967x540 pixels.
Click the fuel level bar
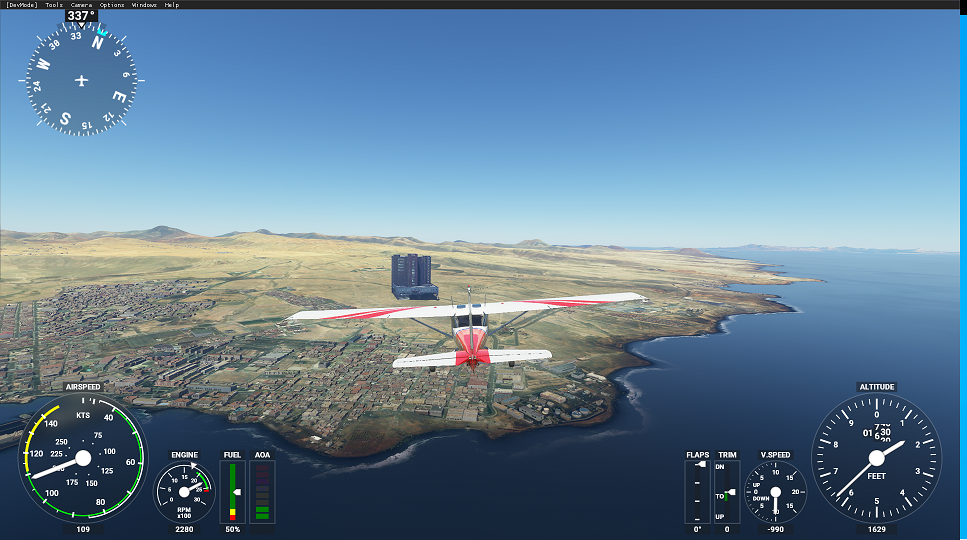(x=232, y=492)
